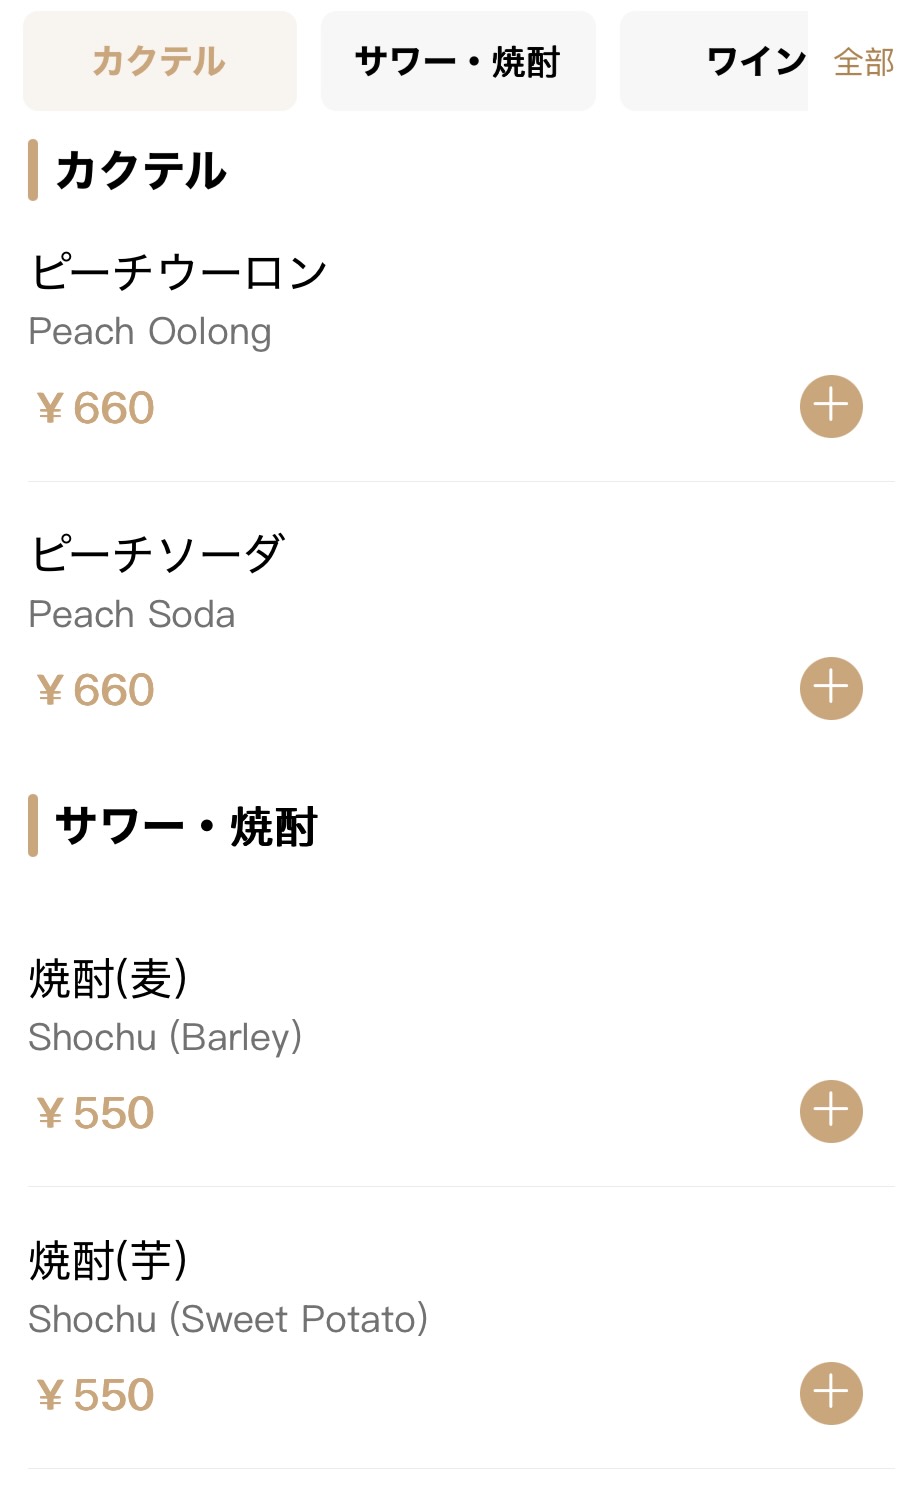Tap the ¥660 price under Peach Oolong

click(96, 408)
